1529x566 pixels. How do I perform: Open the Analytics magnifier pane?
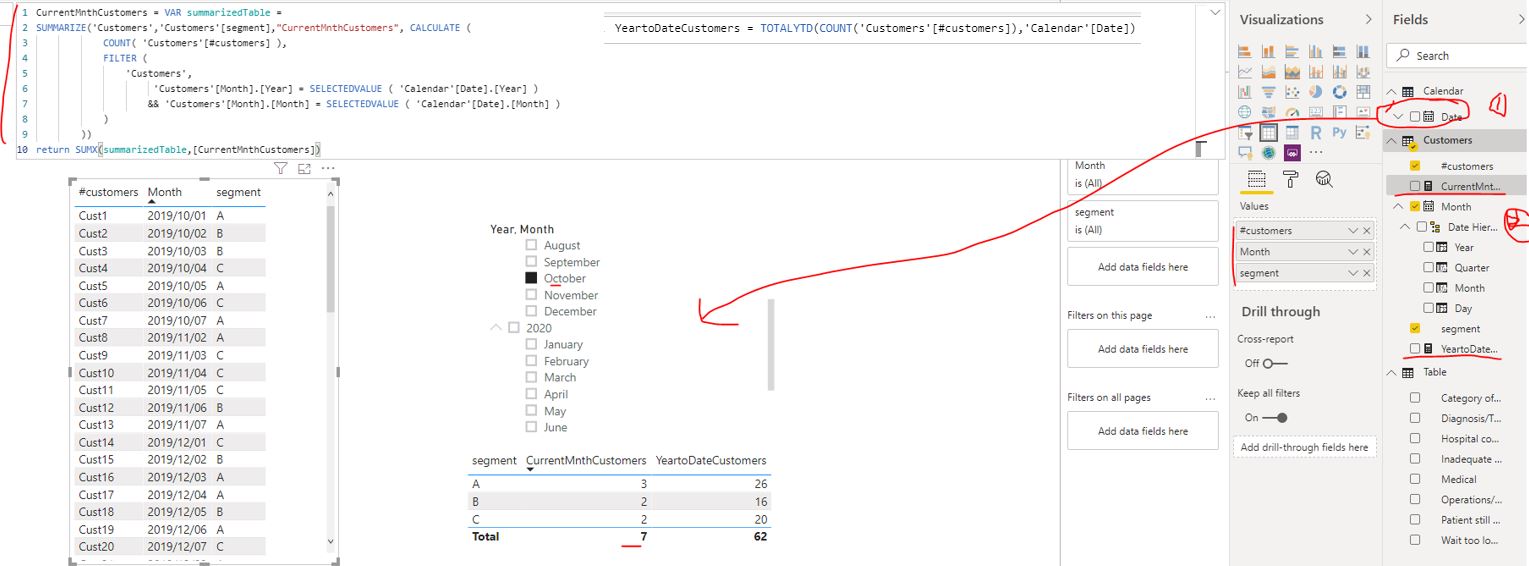click(x=1324, y=180)
